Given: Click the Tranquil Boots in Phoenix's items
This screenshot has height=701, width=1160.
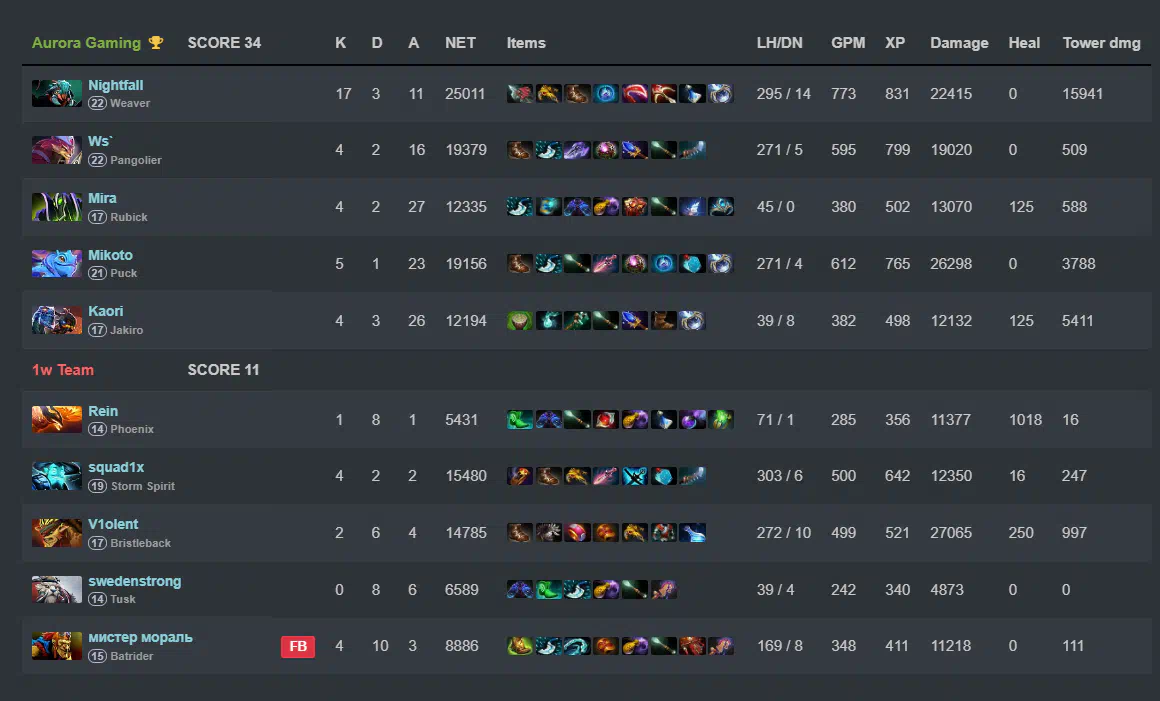Looking at the screenshot, I should click(519, 420).
